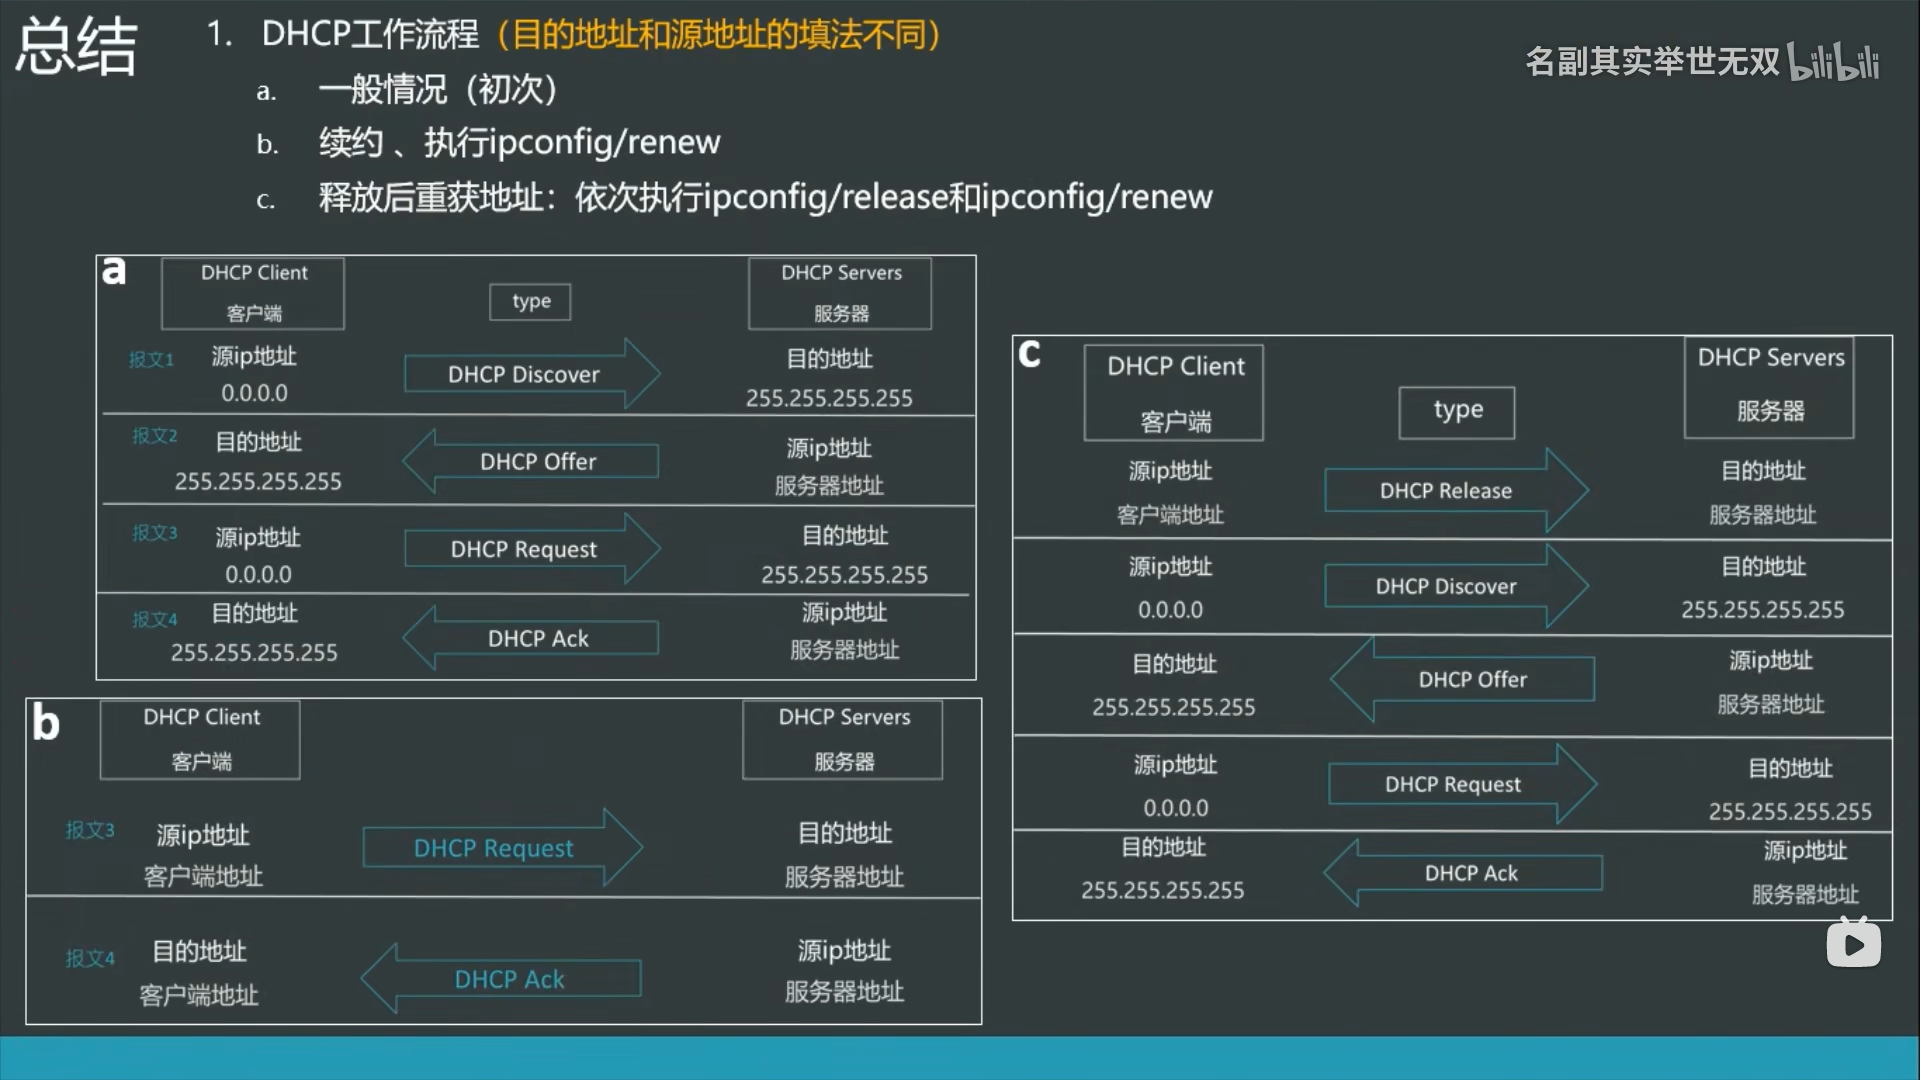Click DHCP Offer arrow in diagram a

click(x=537, y=461)
